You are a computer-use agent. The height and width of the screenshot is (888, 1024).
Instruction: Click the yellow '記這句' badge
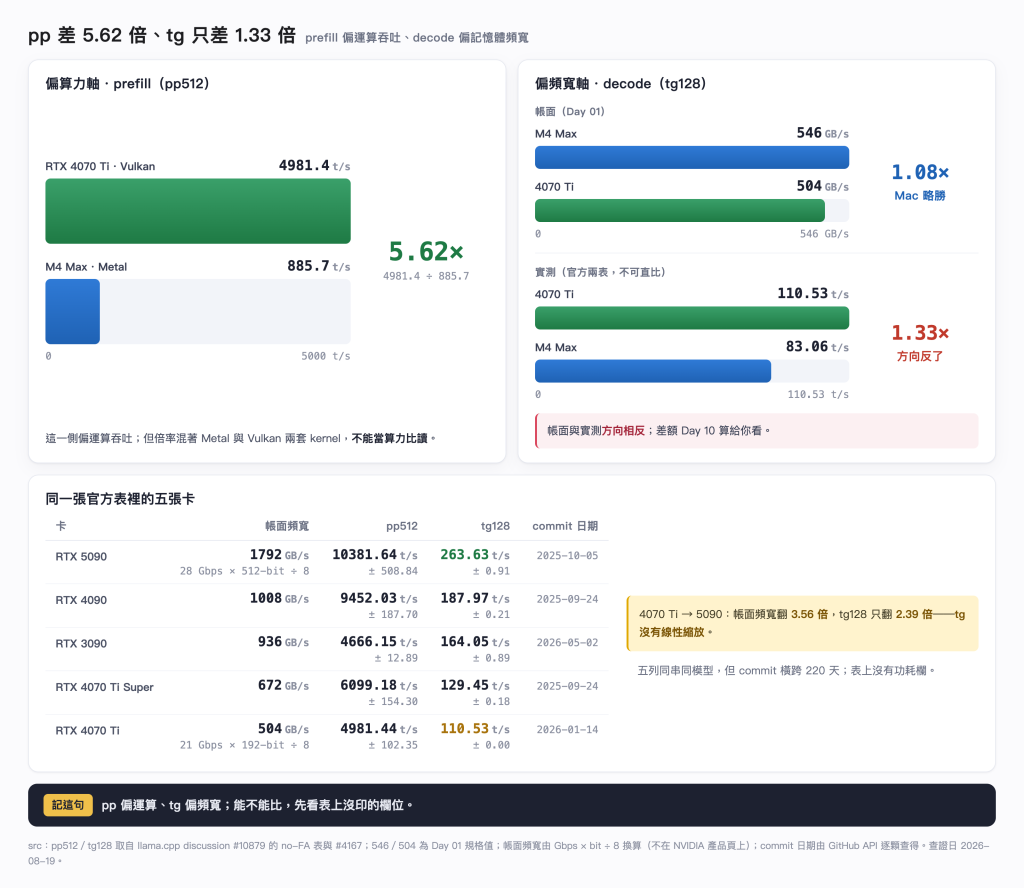click(68, 805)
